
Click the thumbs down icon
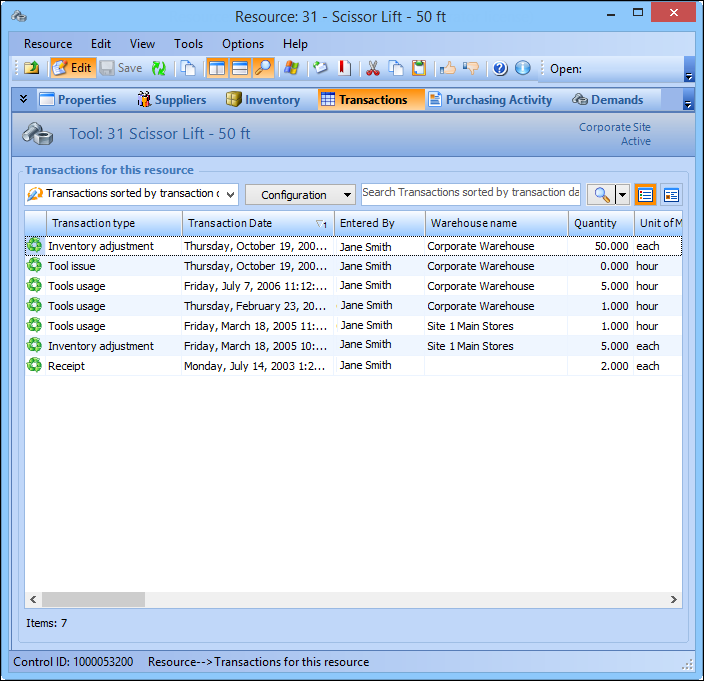pyautogui.click(x=471, y=68)
